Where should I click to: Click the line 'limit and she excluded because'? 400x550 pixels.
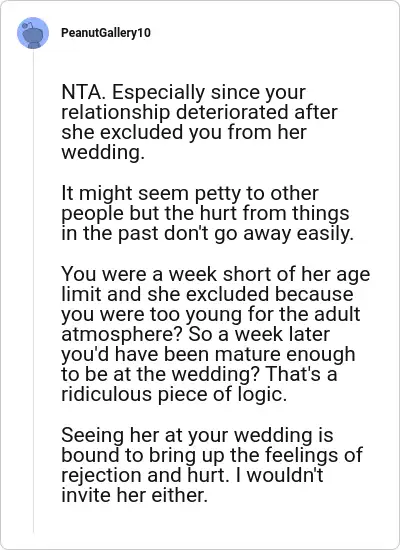[207, 294]
